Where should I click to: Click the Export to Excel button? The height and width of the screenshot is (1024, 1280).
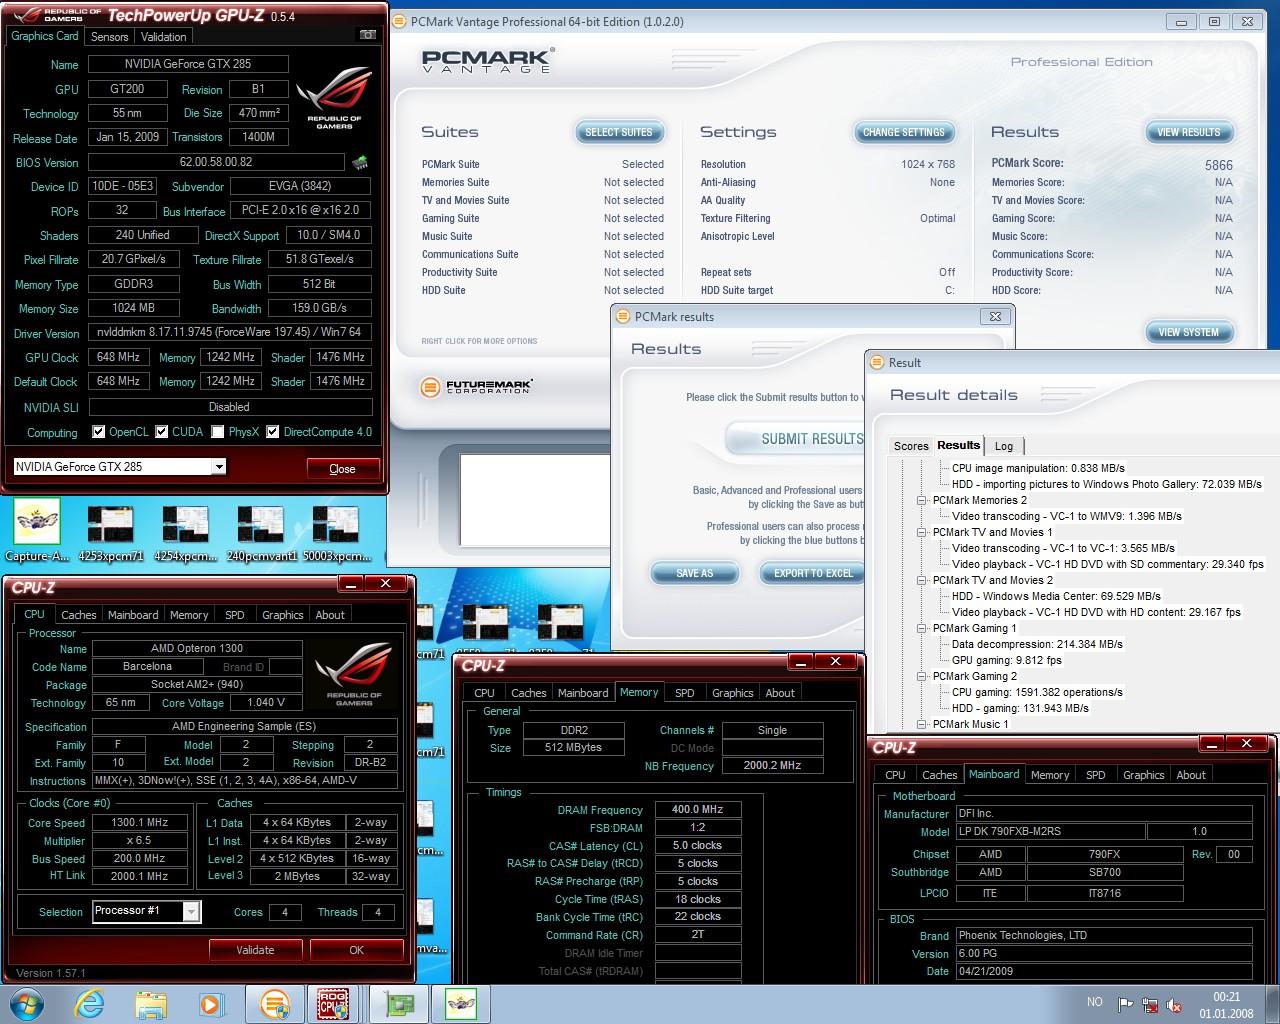813,573
